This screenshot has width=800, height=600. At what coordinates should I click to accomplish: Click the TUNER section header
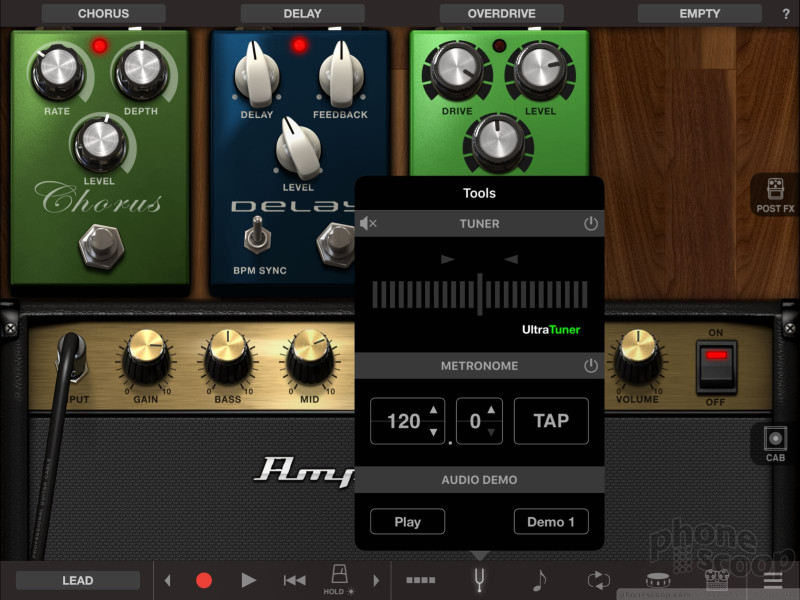pyautogui.click(x=479, y=223)
